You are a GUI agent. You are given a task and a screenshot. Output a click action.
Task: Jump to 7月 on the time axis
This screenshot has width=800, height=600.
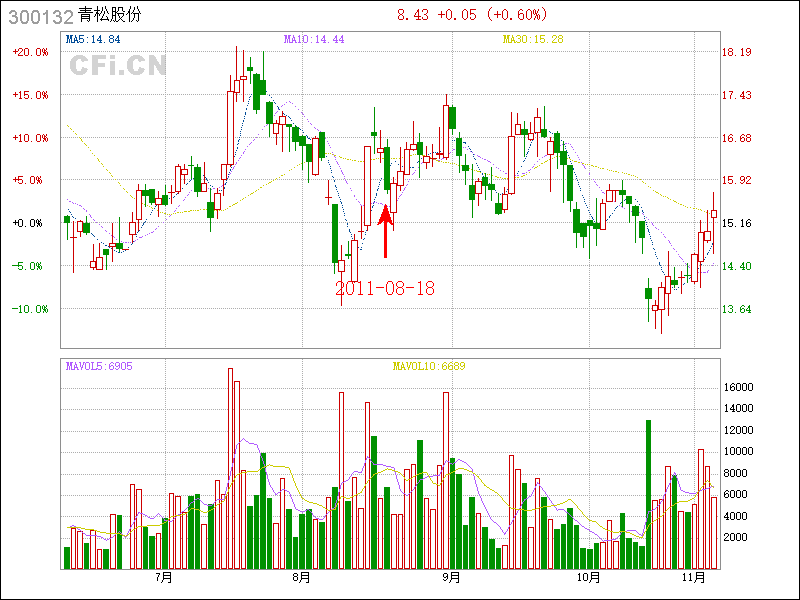pyautogui.click(x=164, y=577)
